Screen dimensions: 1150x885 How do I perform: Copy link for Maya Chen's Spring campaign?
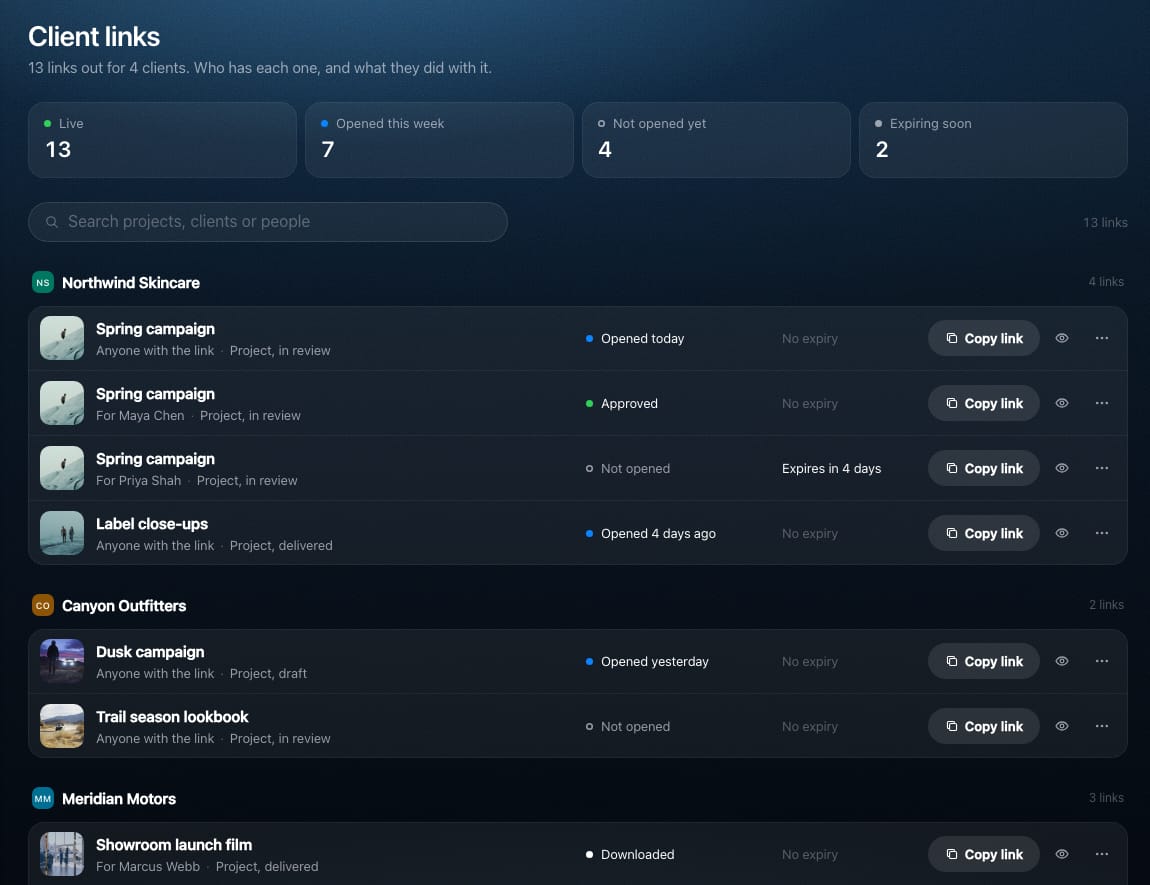(984, 403)
